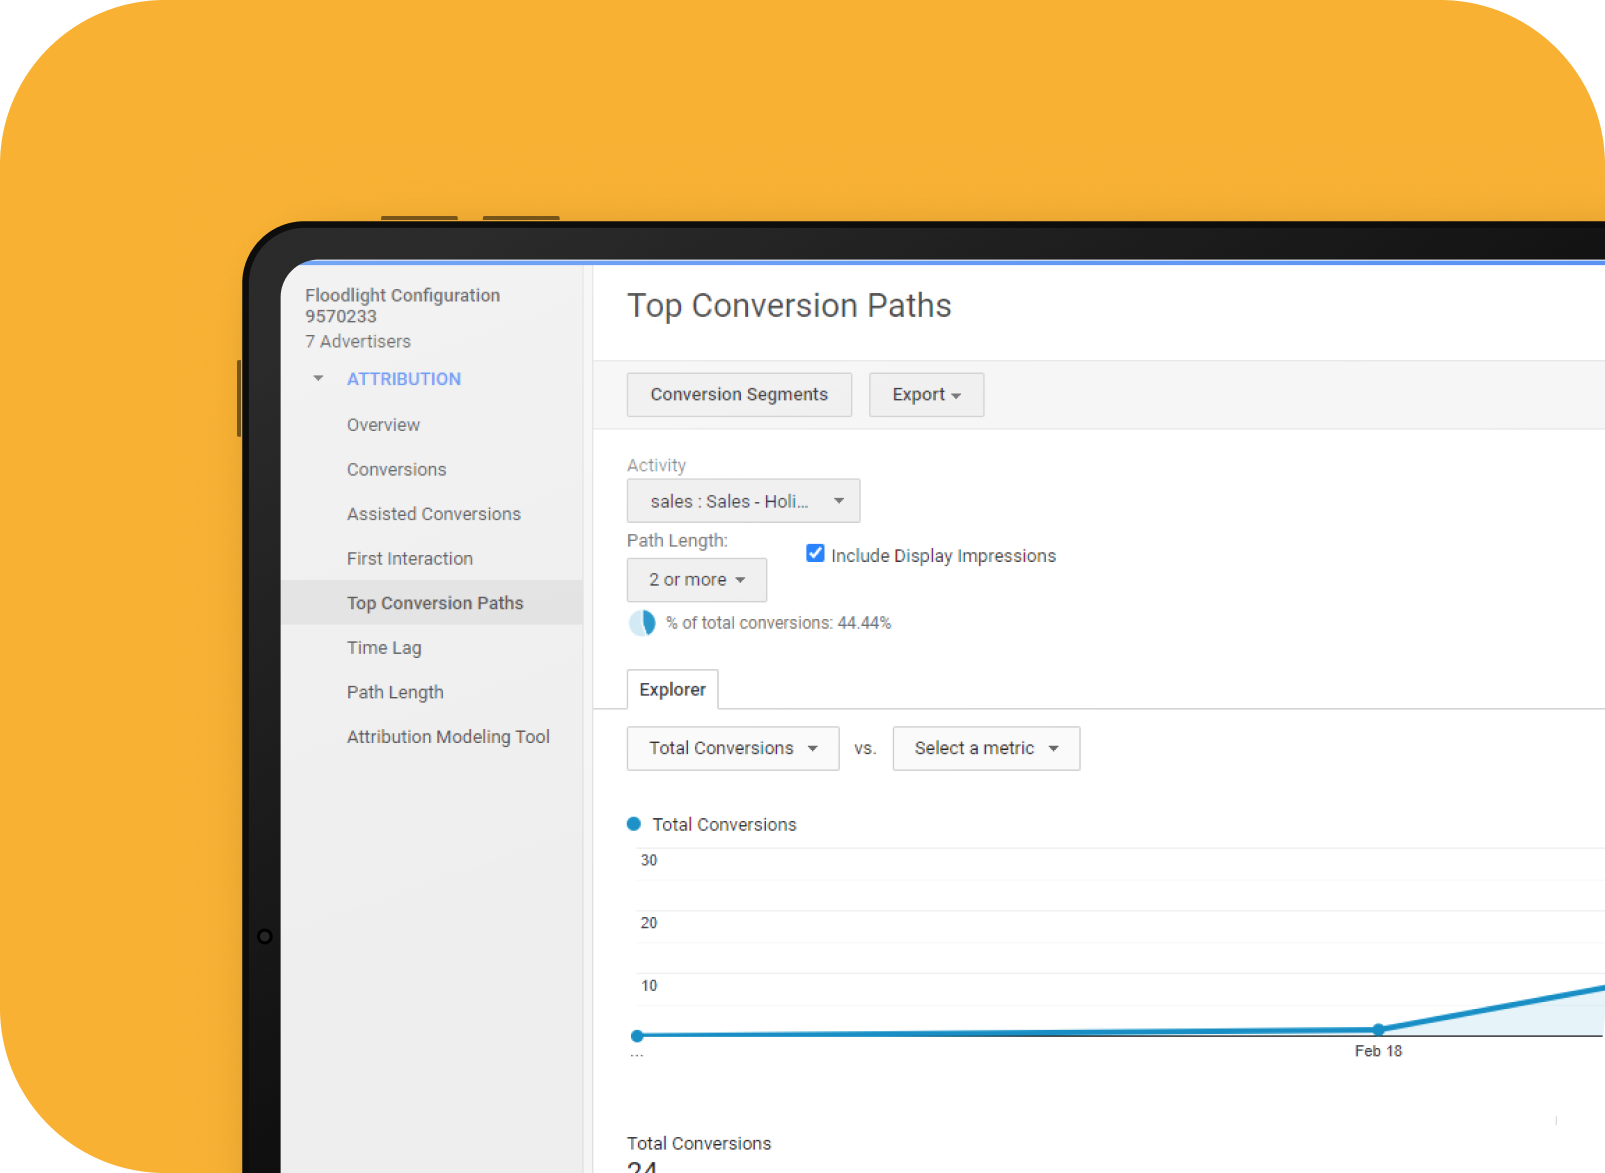Go to Conversions in the sidebar
Image resolution: width=1605 pixels, height=1173 pixels.
[x=396, y=470]
